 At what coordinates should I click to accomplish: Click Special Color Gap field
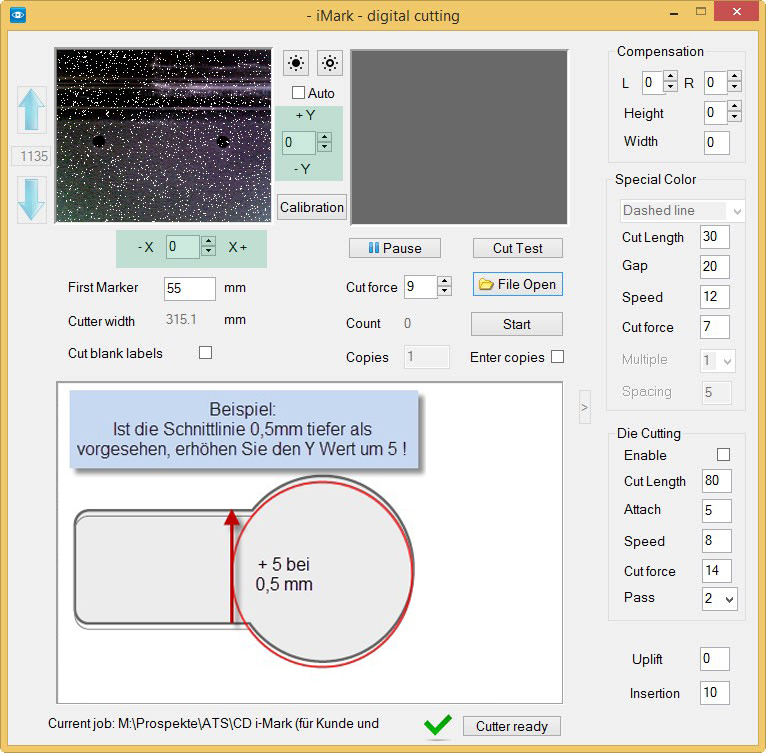[715, 267]
